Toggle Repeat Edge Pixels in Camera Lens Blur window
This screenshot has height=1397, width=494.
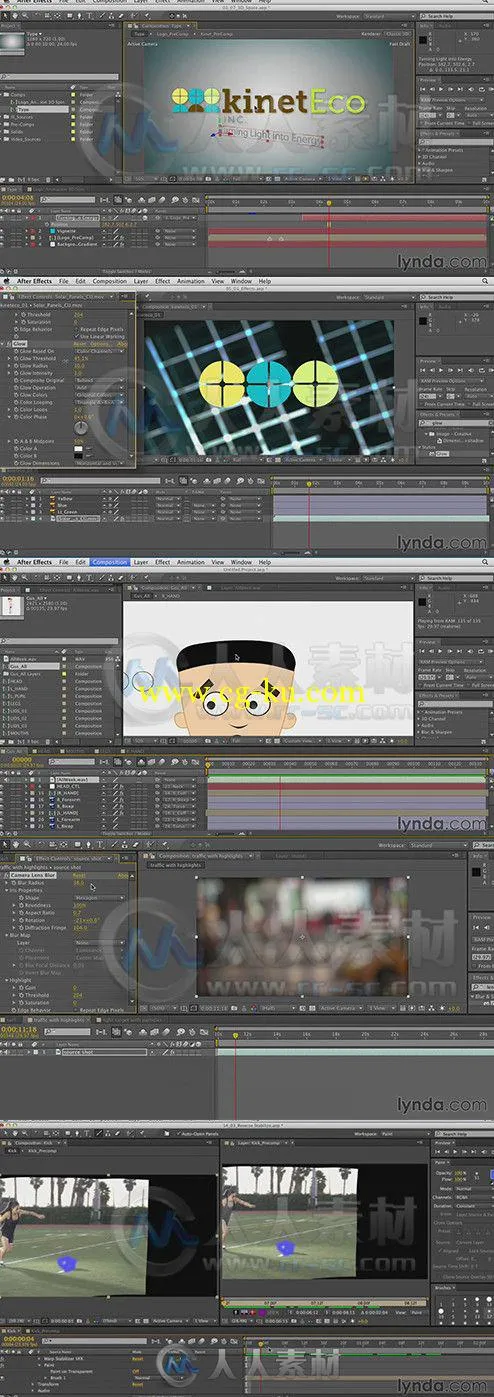click(74, 1011)
